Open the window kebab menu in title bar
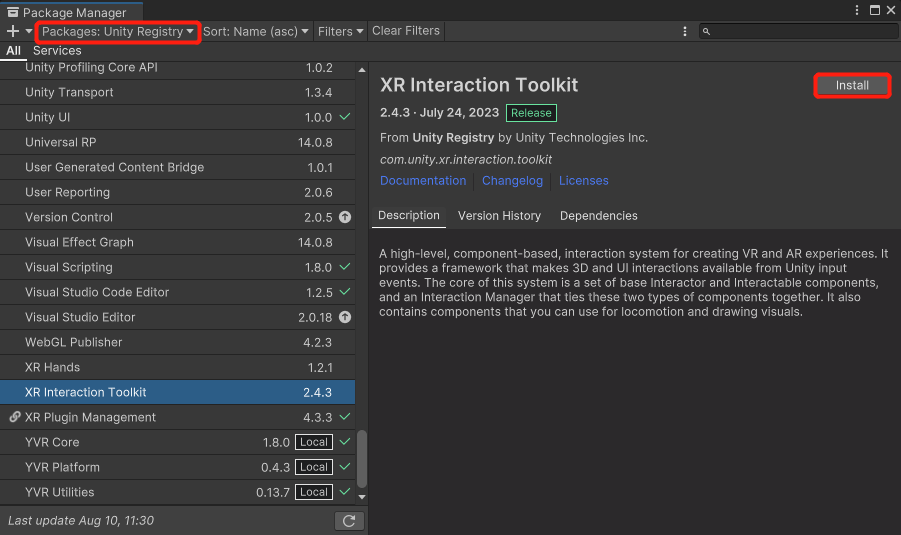Viewport: 901px width, 535px height. [857, 10]
